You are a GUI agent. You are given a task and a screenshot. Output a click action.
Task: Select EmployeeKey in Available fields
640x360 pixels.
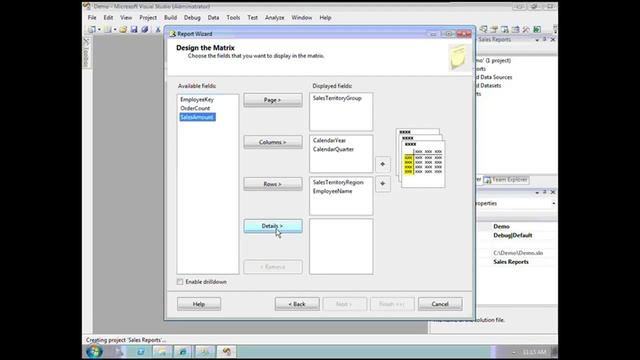[197, 100]
